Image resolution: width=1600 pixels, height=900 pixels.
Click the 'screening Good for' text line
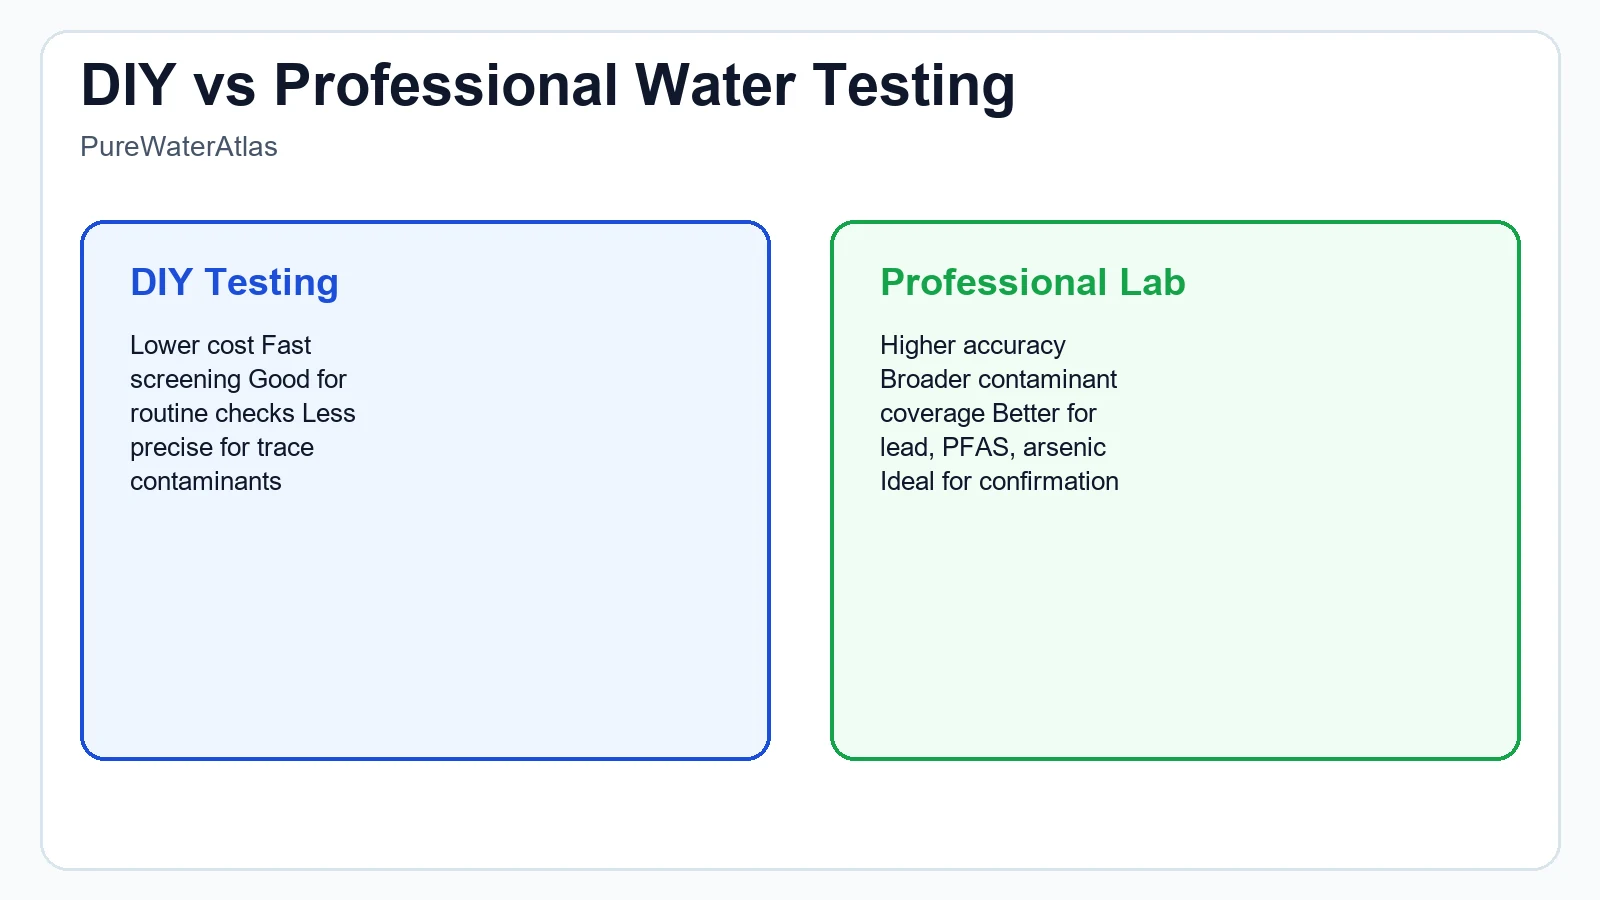click(x=238, y=380)
